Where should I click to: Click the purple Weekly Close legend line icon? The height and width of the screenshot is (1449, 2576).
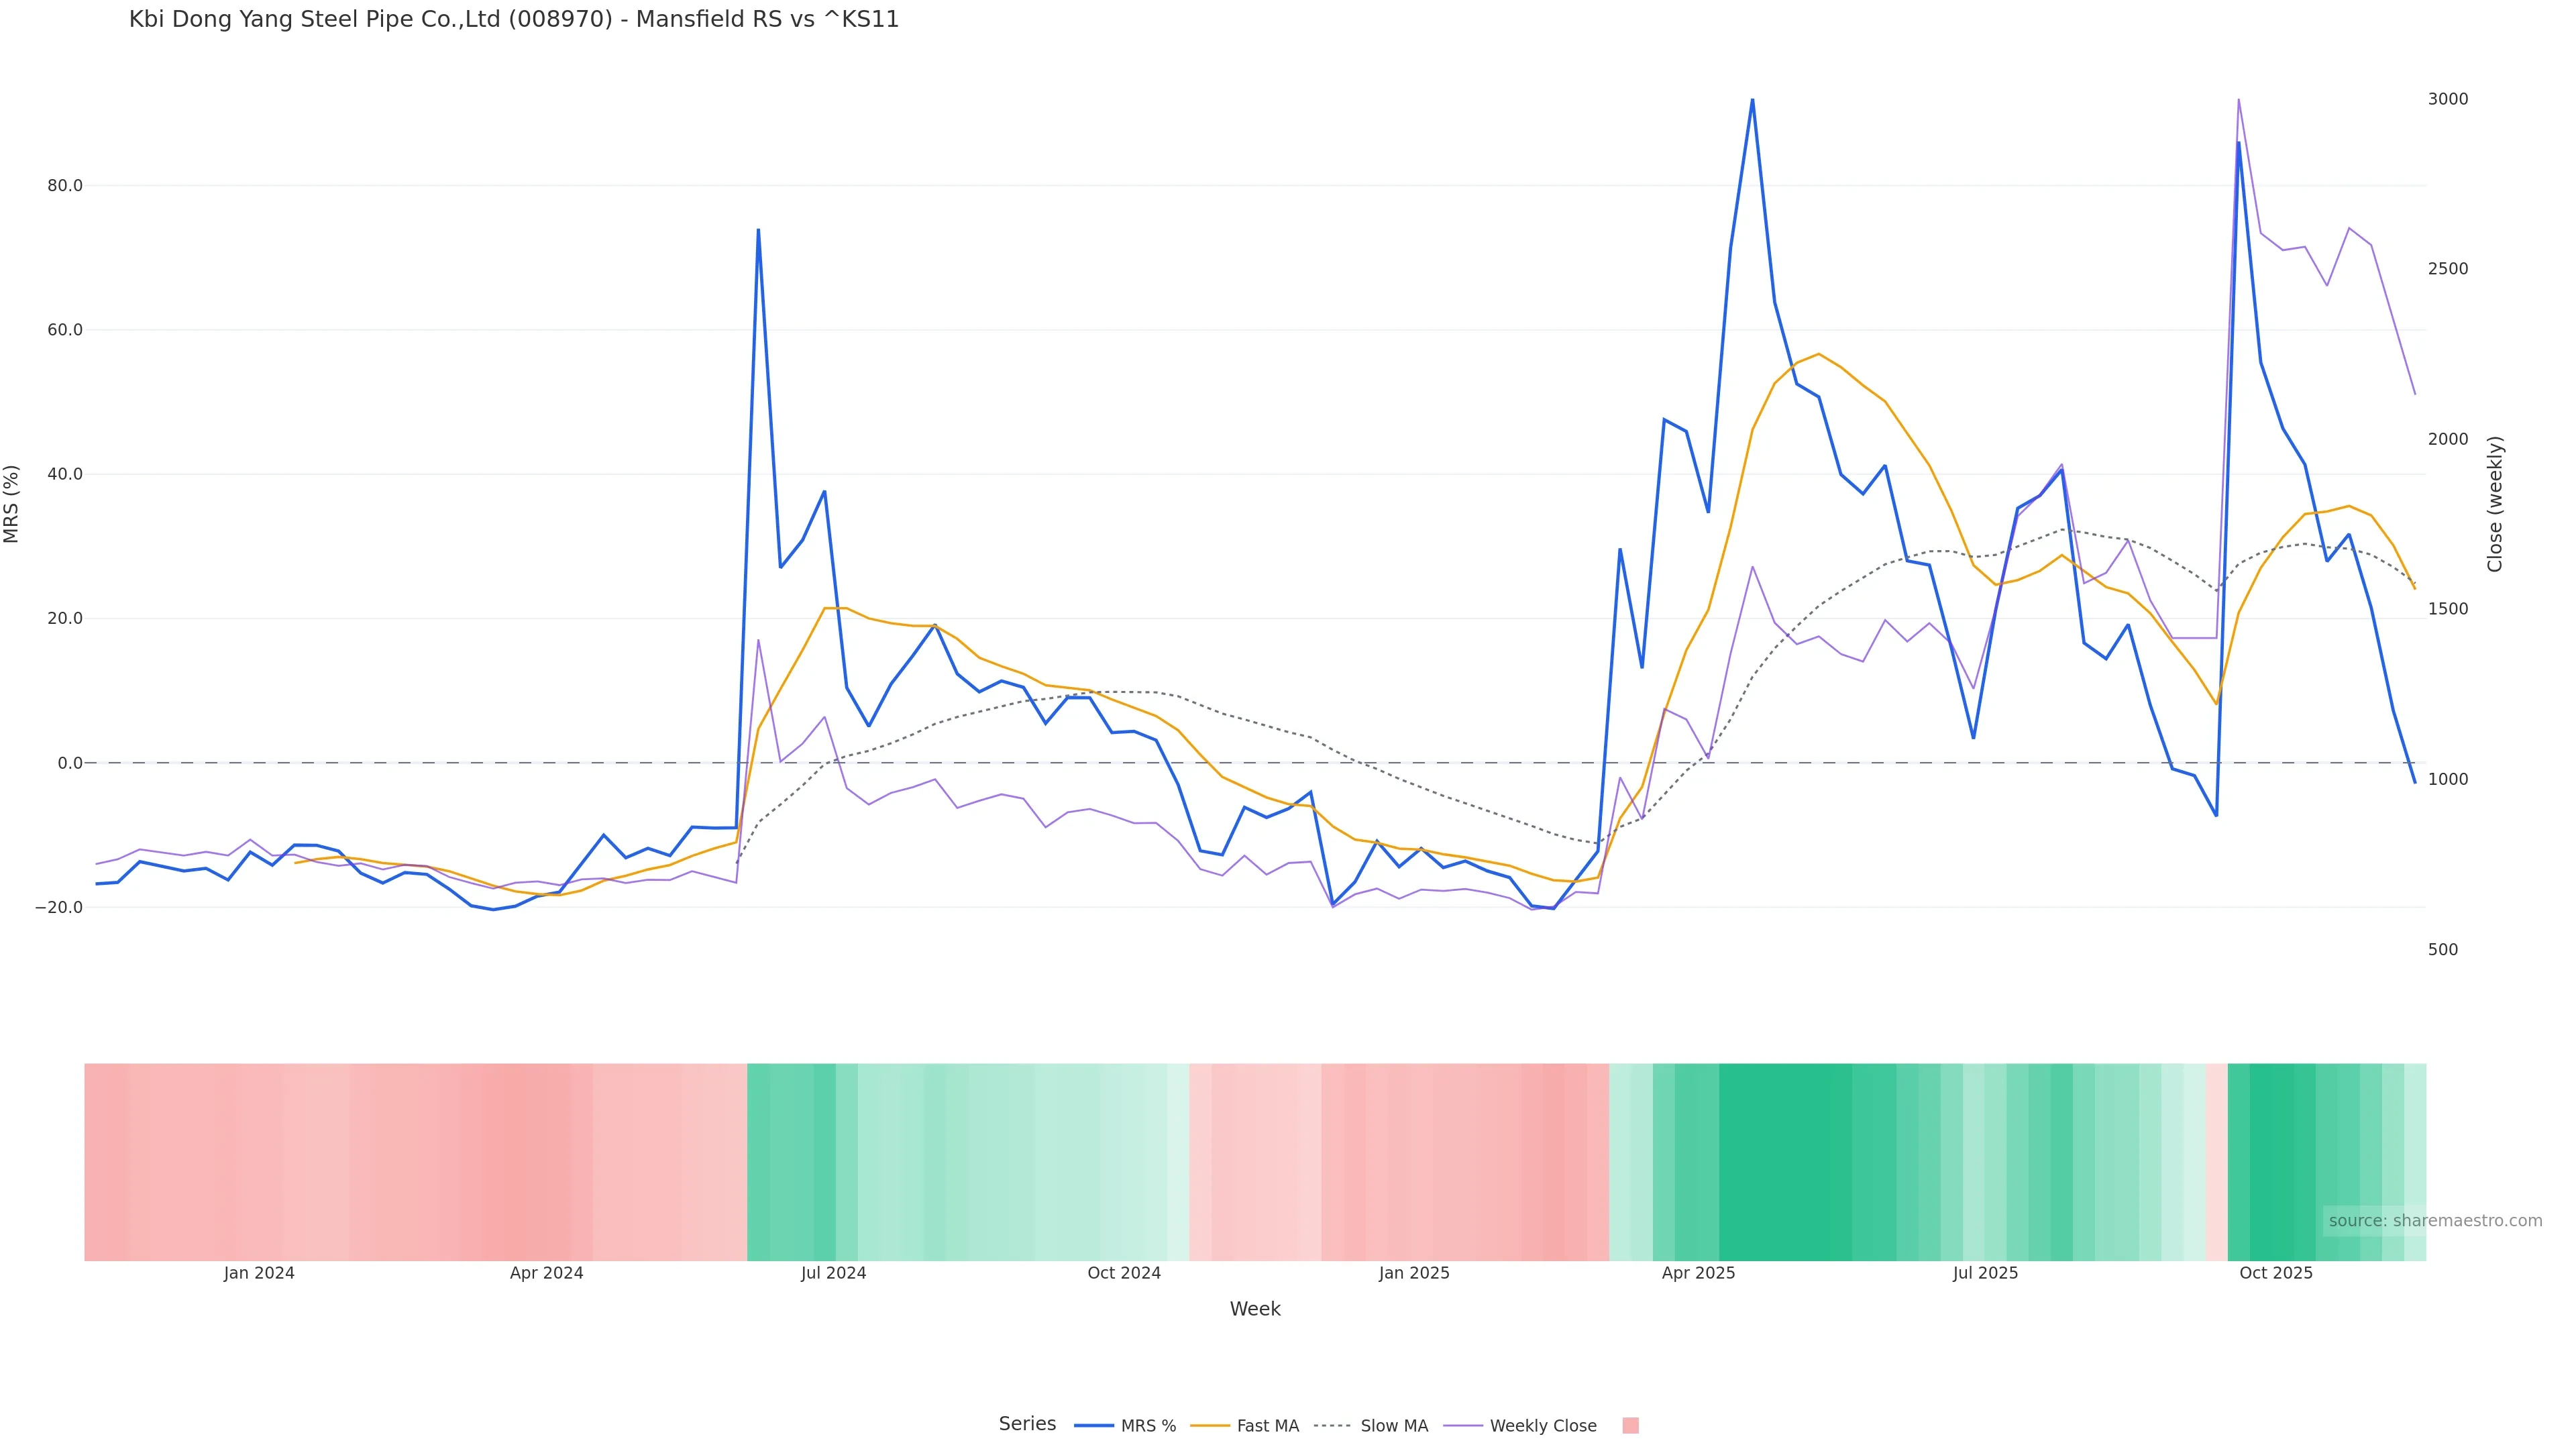click(x=1463, y=1426)
